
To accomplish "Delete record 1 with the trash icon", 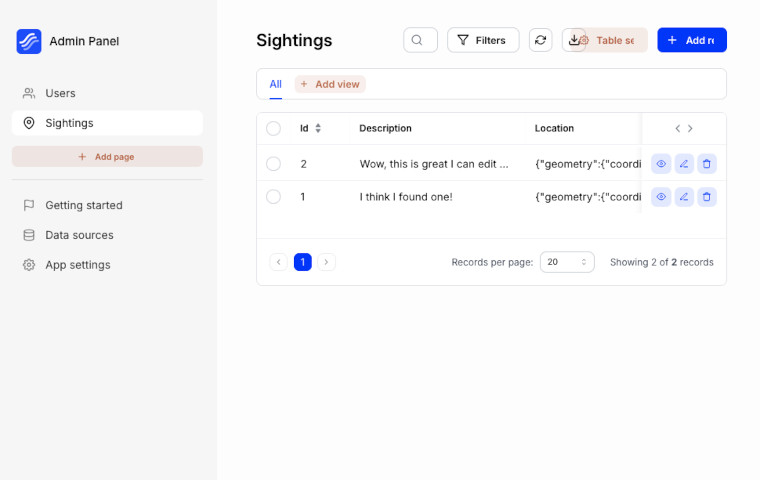I will click(707, 197).
